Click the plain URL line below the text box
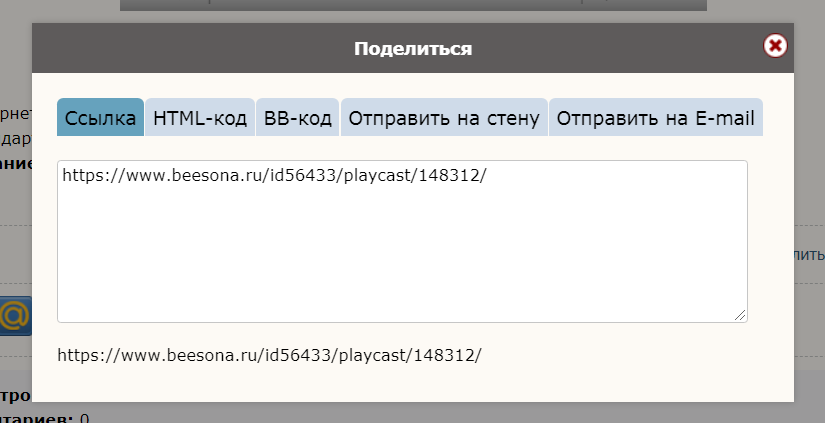The image size is (825, 423). pyautogui.click(x=269, y=355)
